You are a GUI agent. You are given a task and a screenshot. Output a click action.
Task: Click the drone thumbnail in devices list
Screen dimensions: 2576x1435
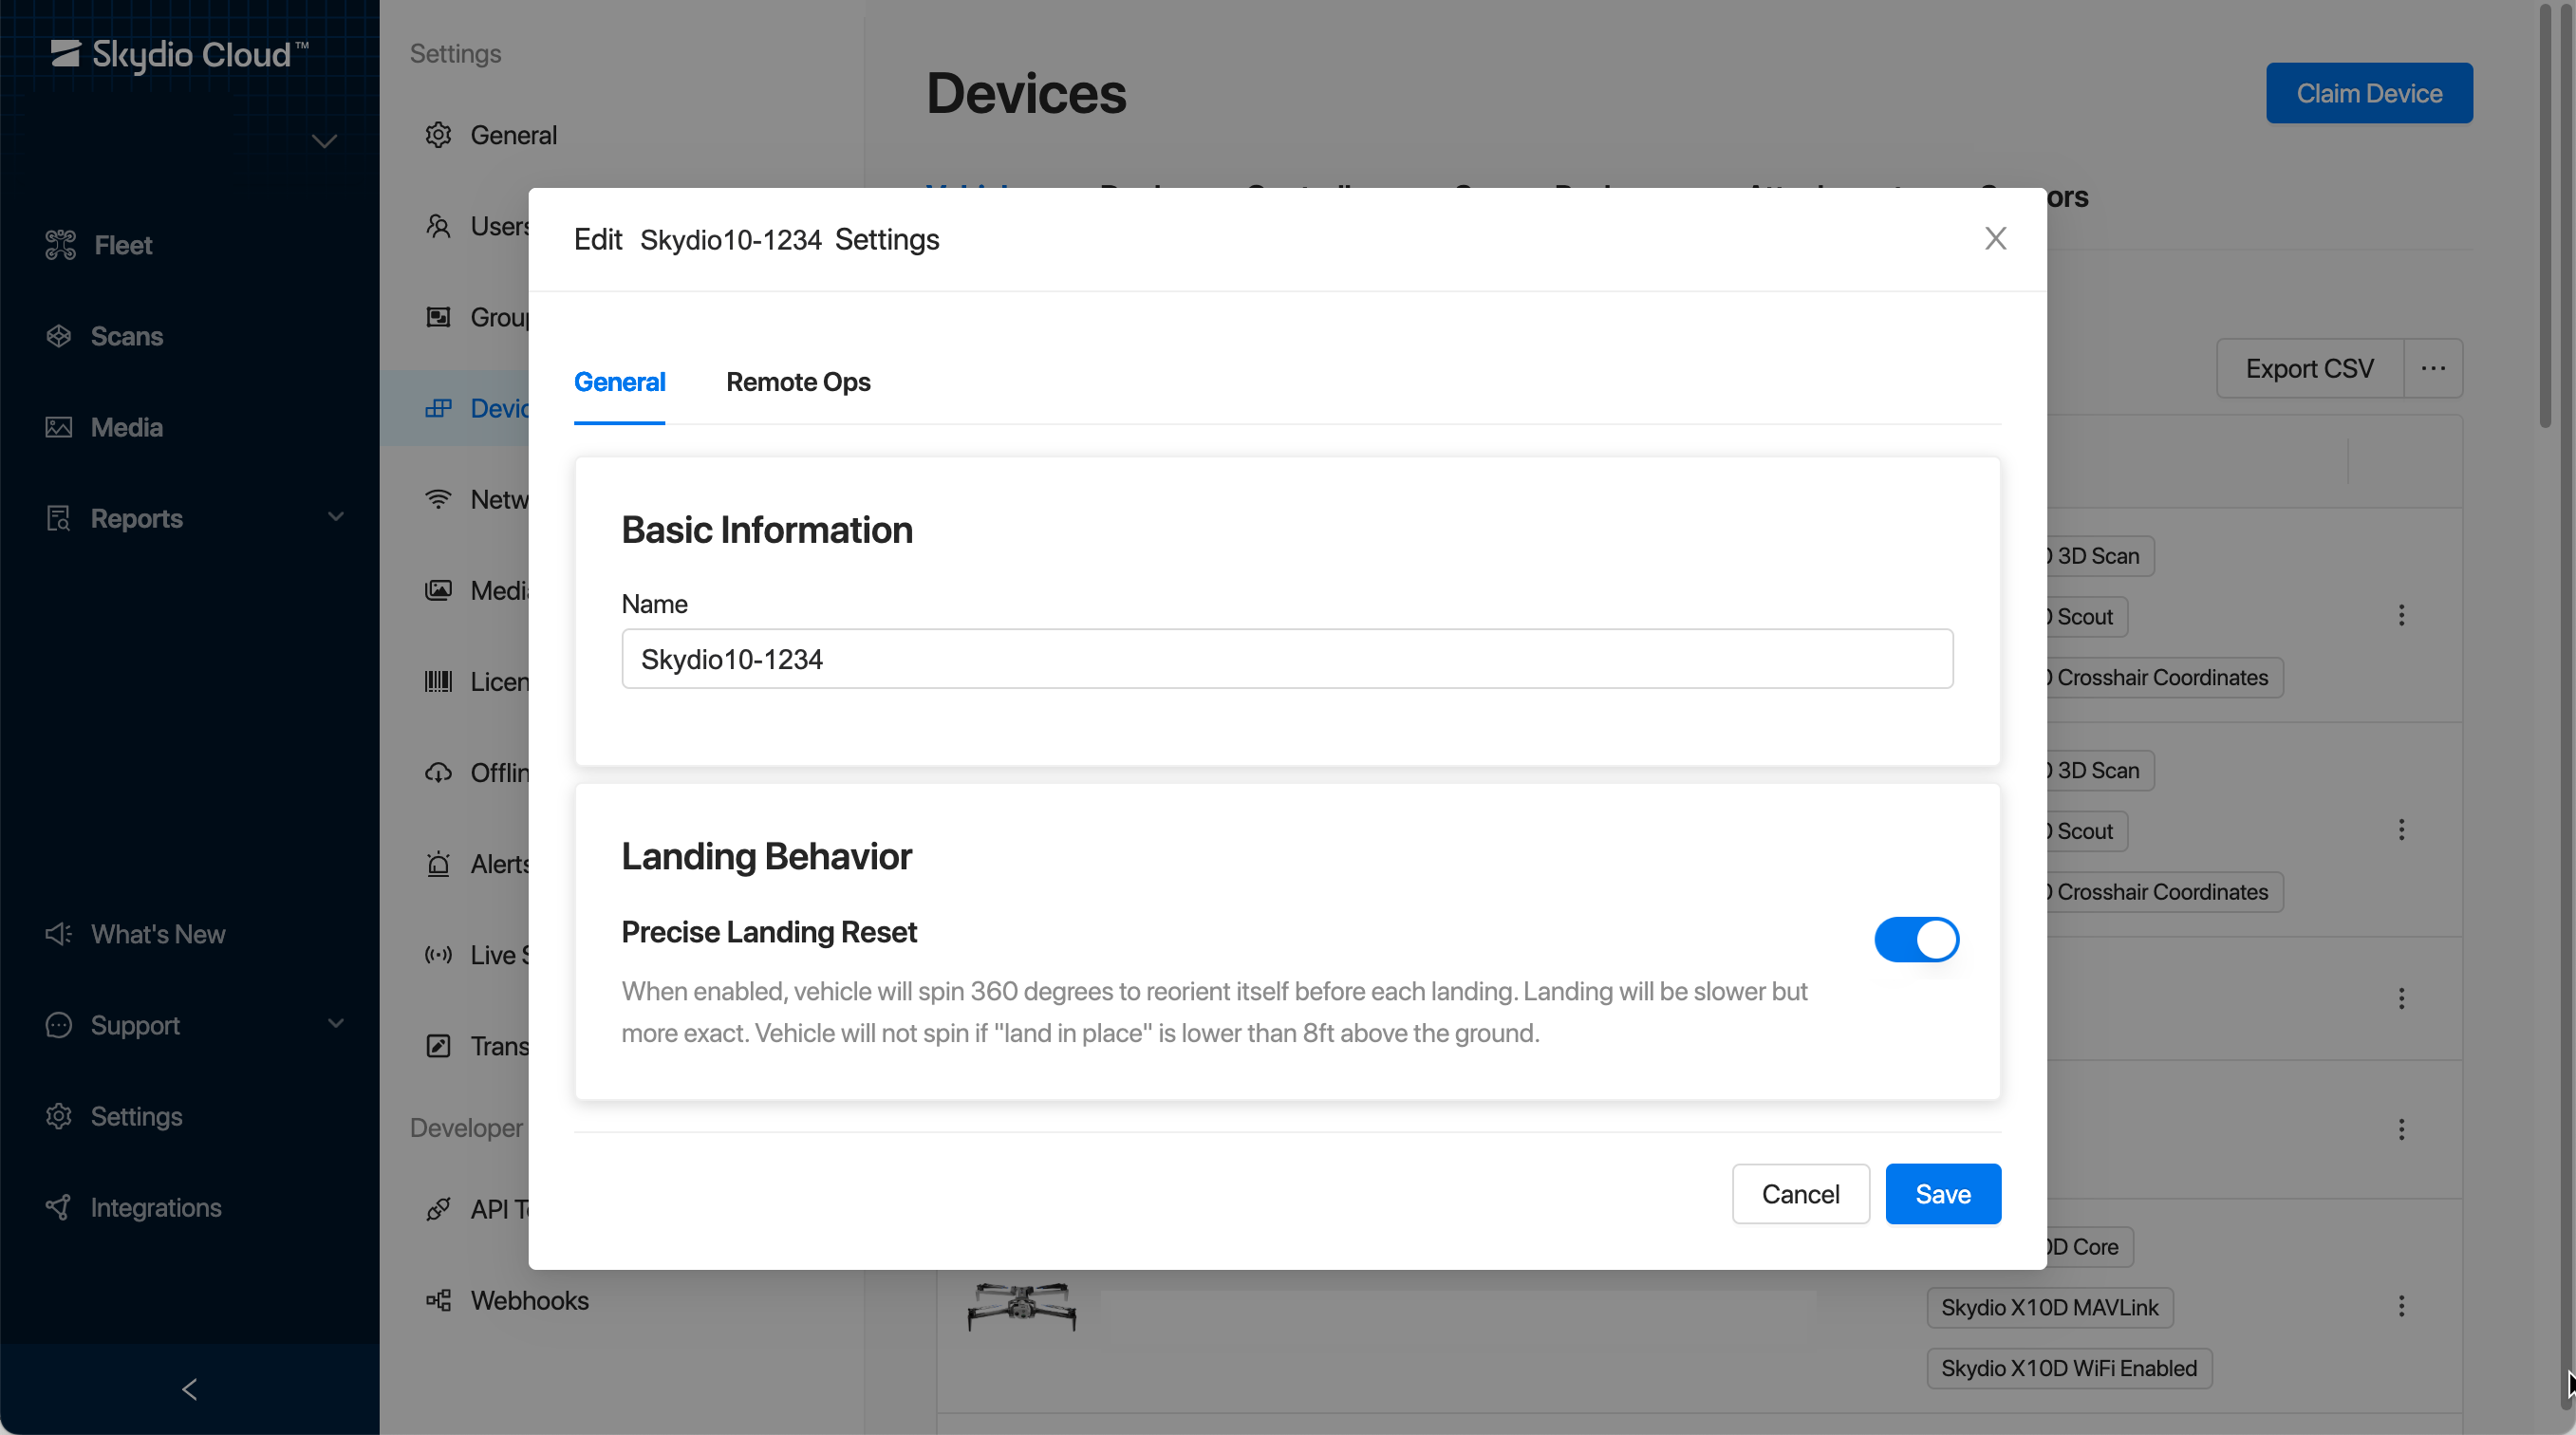click(x=1021, y=1305)
